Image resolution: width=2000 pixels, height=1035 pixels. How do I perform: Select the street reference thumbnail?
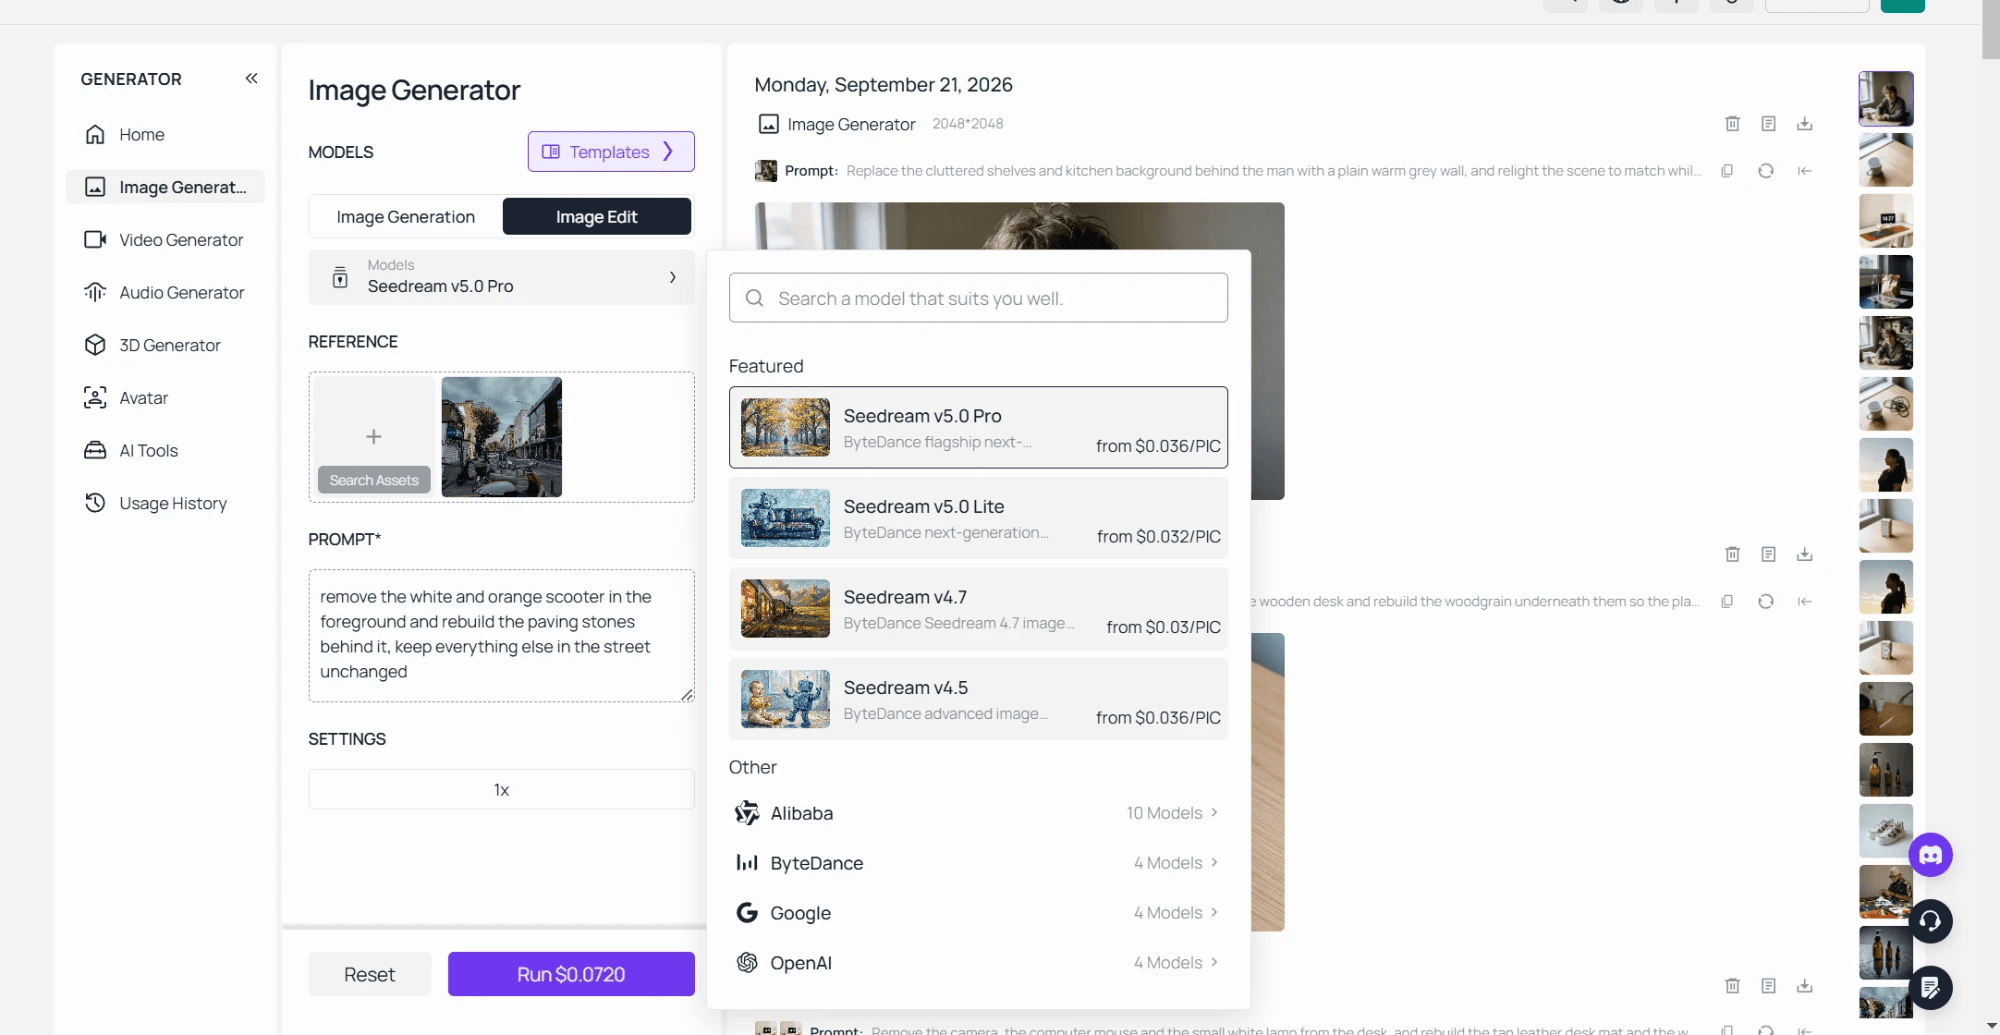[x=501, y=437]
